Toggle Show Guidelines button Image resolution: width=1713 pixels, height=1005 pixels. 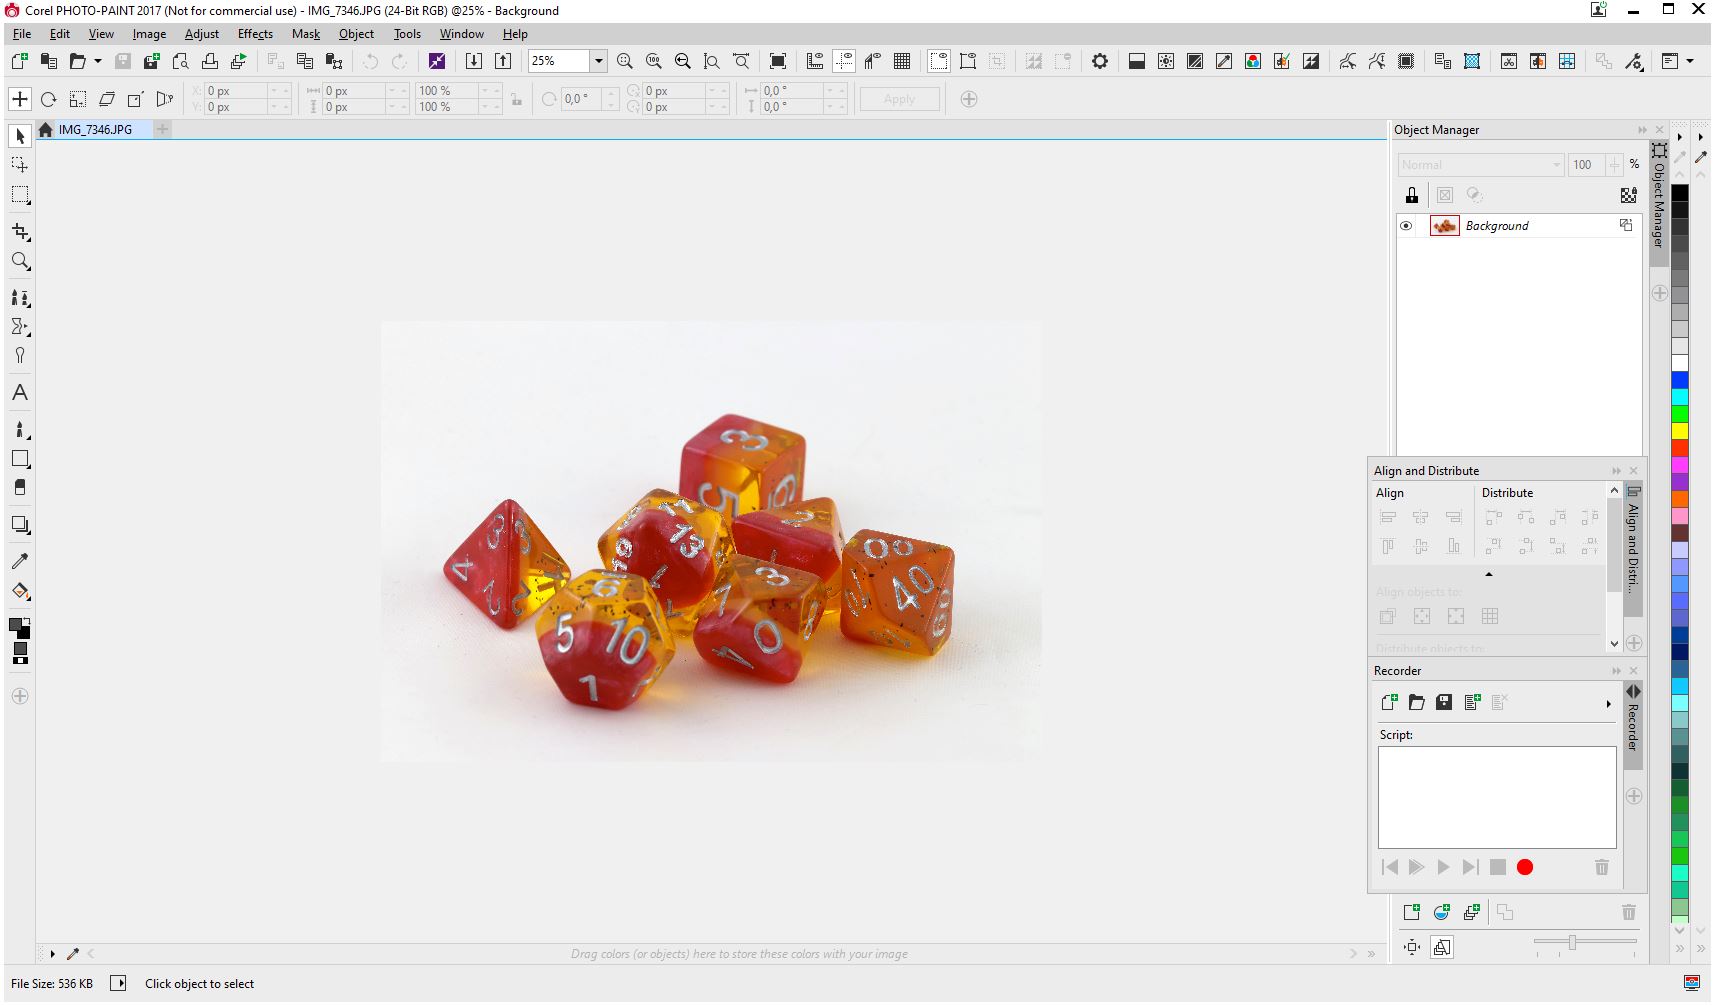coord(844,61)
